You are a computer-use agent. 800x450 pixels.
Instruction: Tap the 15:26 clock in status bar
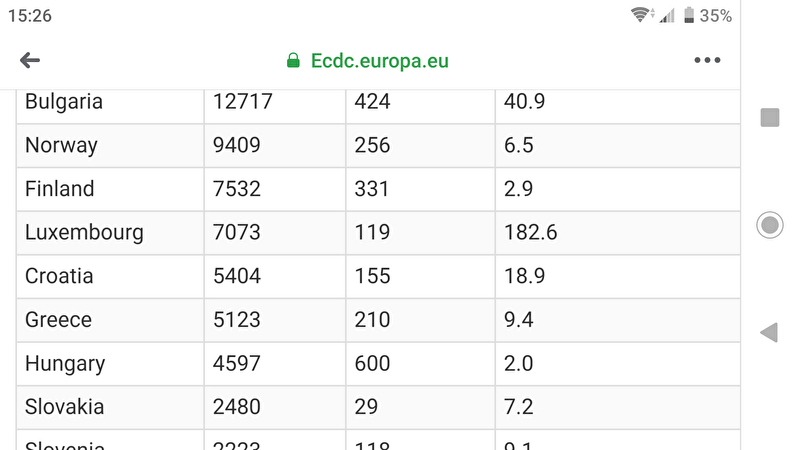point(30,15)
